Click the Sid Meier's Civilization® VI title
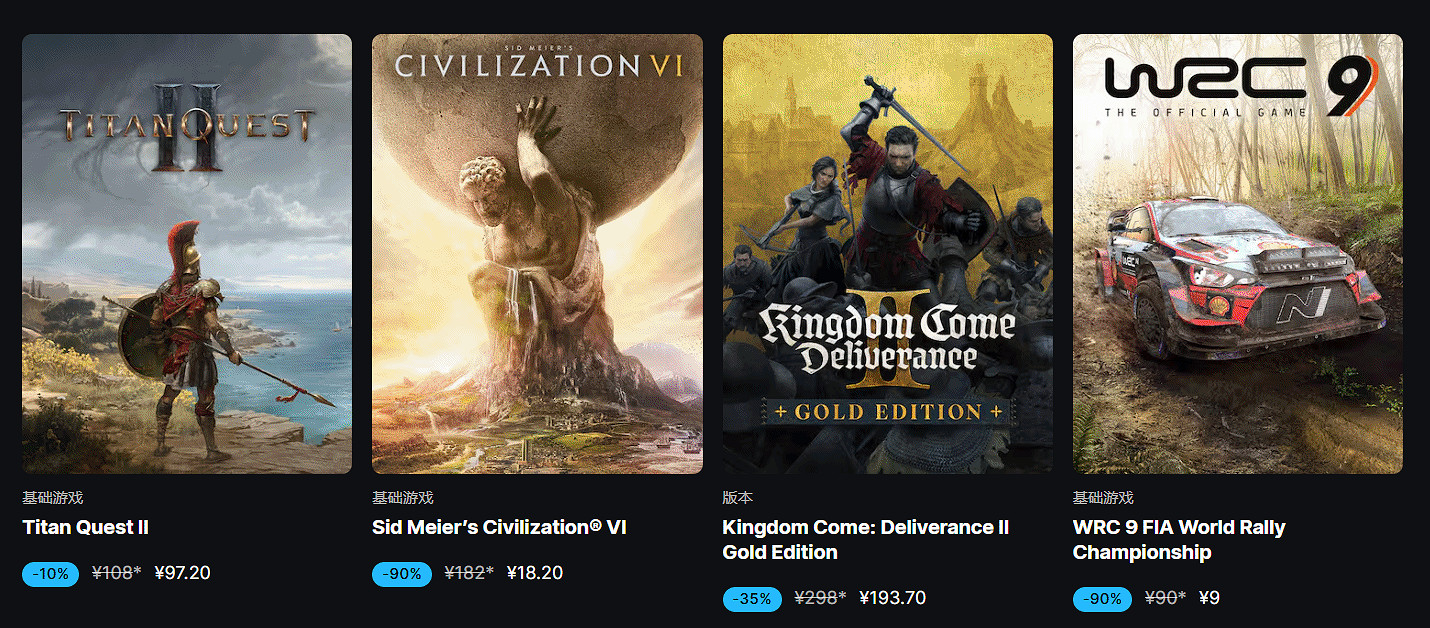1430x628 pixels. coord(499,527)
